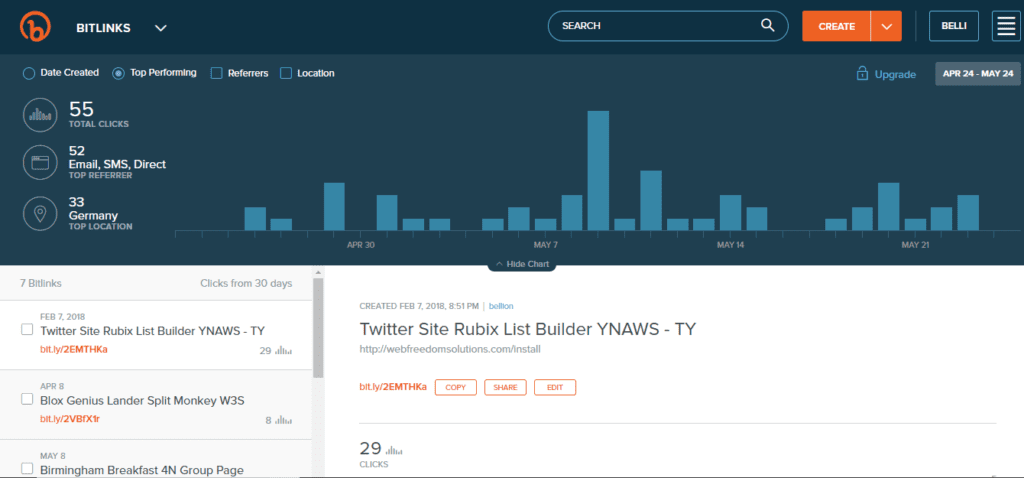Expand the BITLINKS dropdown chevron
The width and height of the screenshot is (1024, 478).
click(x=161, y=28)
